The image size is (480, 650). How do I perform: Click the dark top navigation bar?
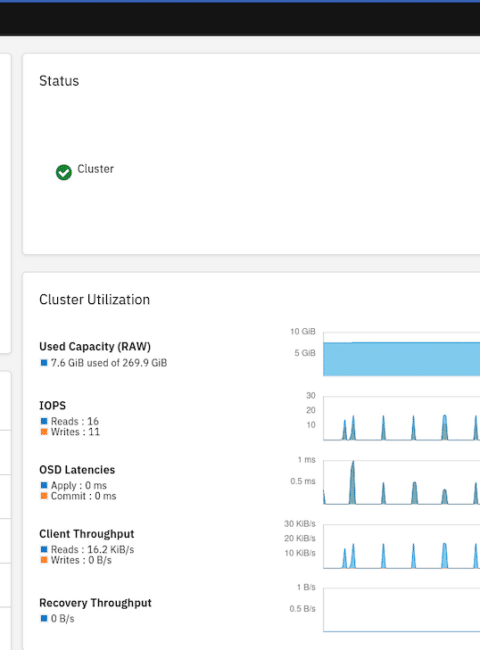[240, 19]
